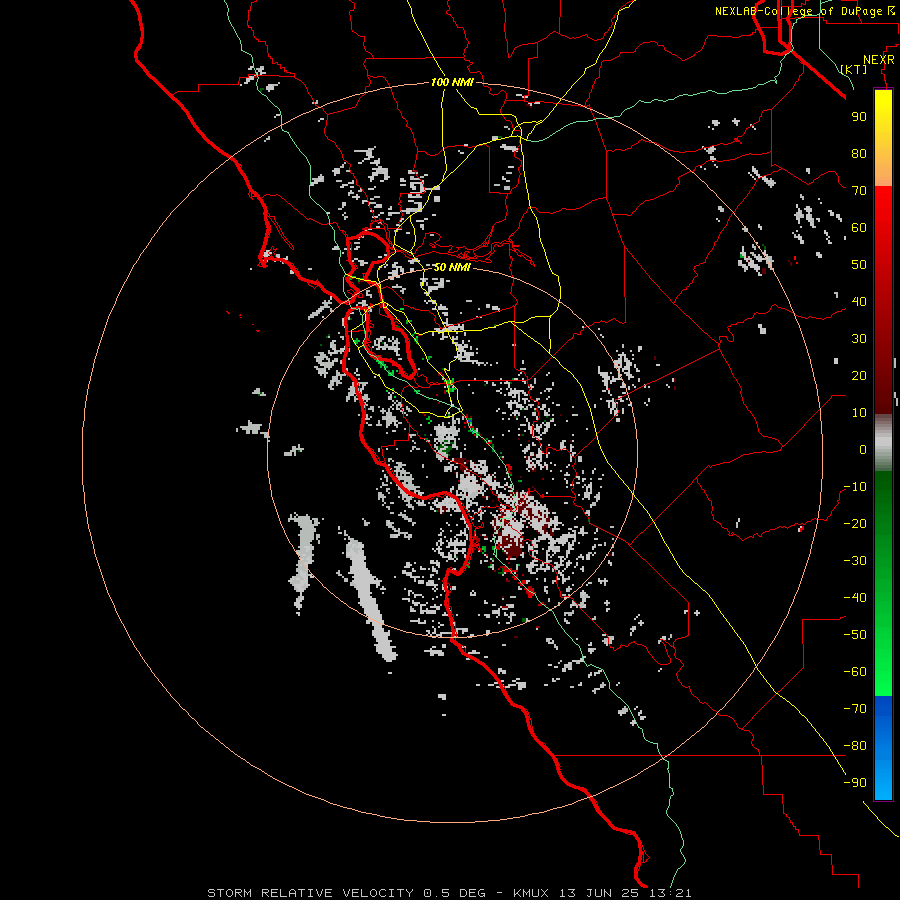Viewport: 900px width, 900px height.
Task: Click the 60 value on velocity scale
Action: pyautogui.click(x=859, y=227)
